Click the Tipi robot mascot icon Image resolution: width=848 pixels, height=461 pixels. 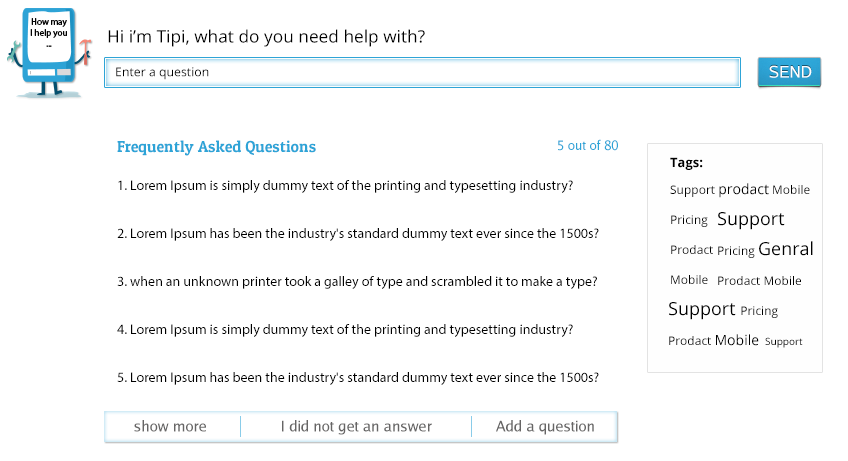(49, 52)
